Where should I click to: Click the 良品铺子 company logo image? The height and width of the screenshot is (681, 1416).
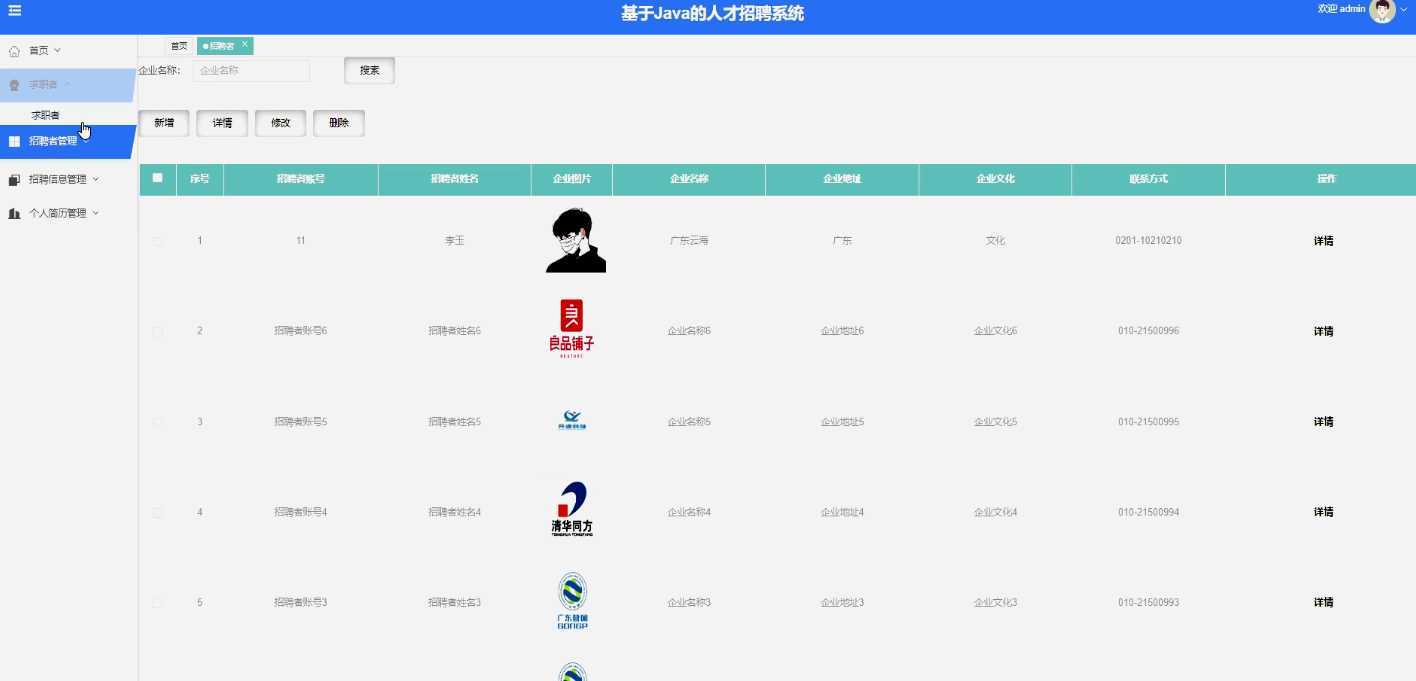571,330
